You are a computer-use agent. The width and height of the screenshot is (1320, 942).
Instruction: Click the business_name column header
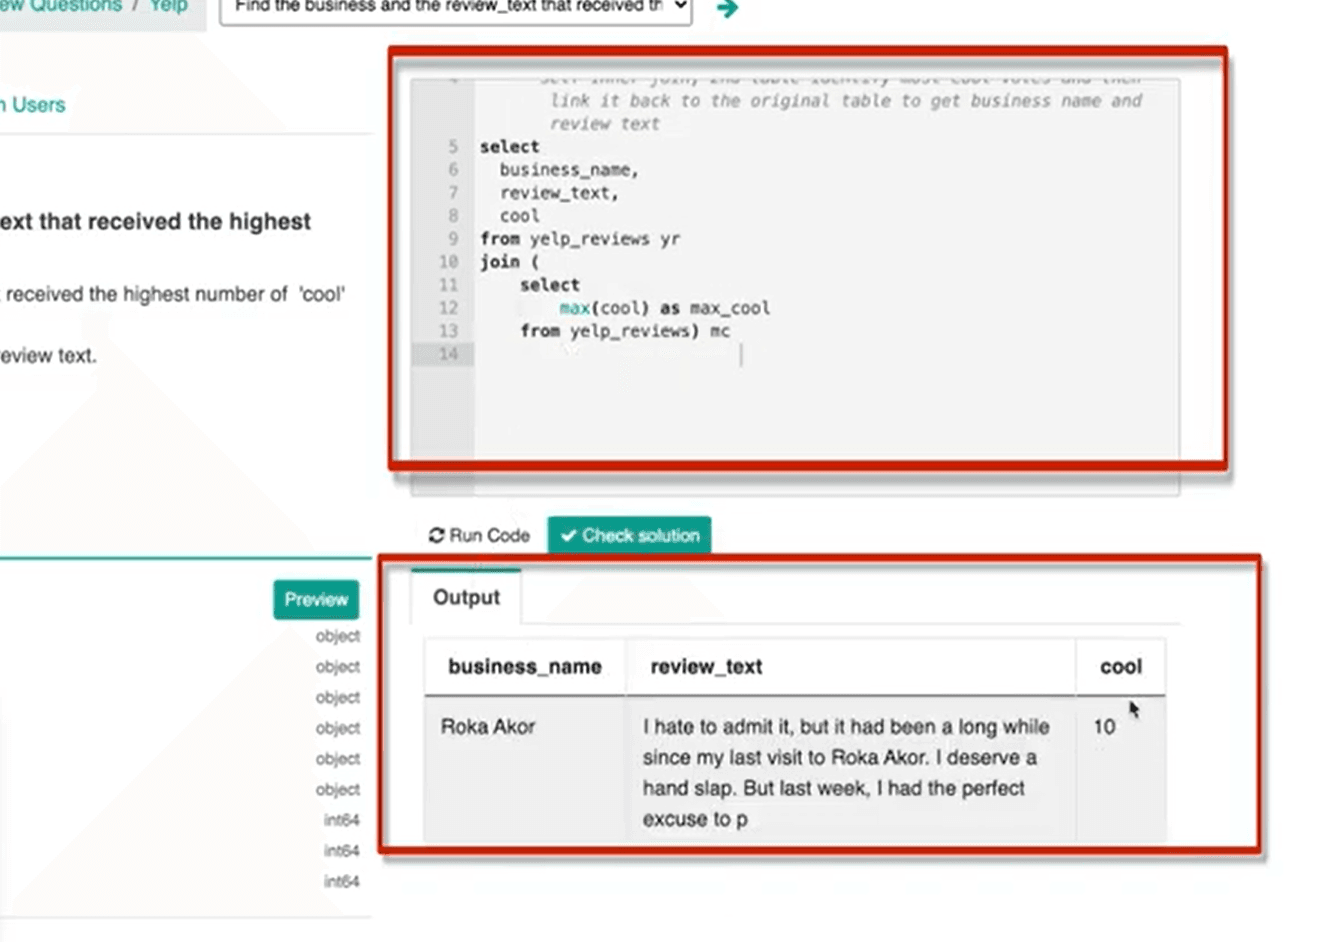(524, 666)
